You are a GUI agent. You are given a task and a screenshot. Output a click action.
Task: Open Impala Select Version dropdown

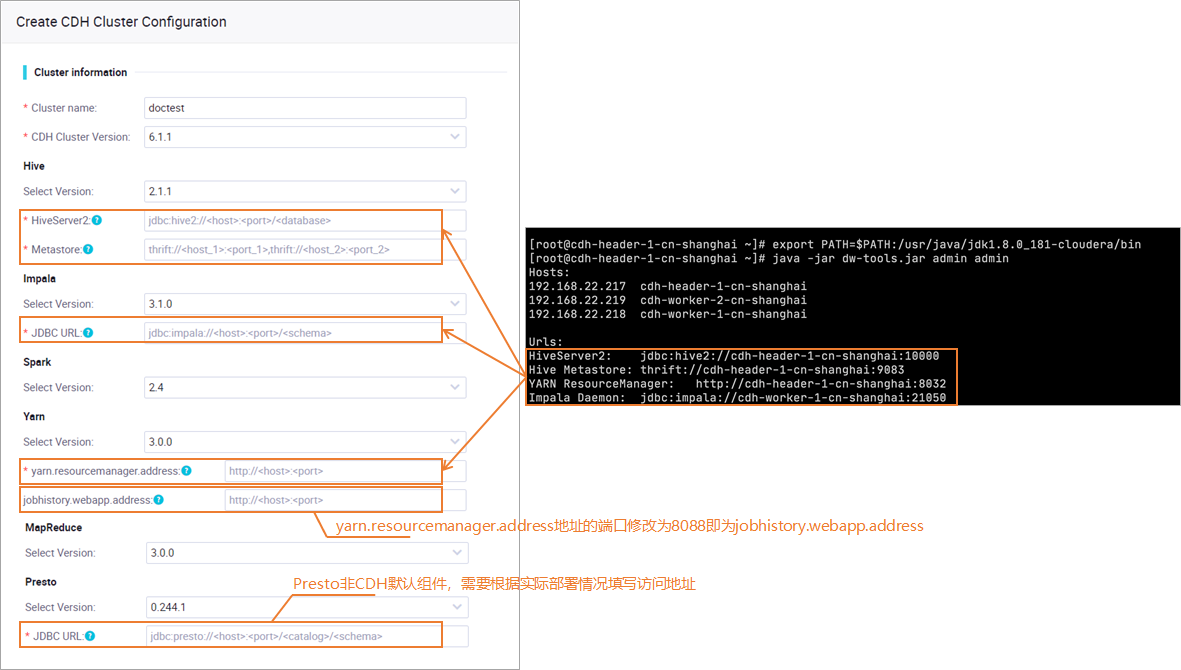point(305,304)
